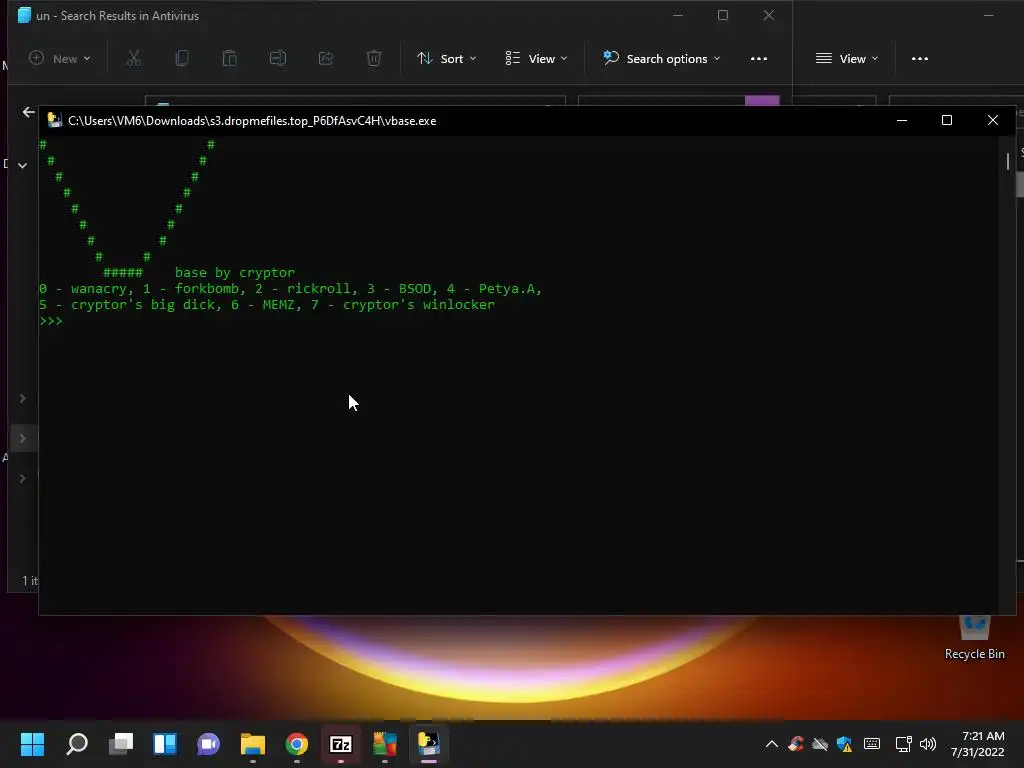Viewport: 1024px width, 768px height.
Task: Open 7-Zip from the taskbar
Action: tap(341, 744)
